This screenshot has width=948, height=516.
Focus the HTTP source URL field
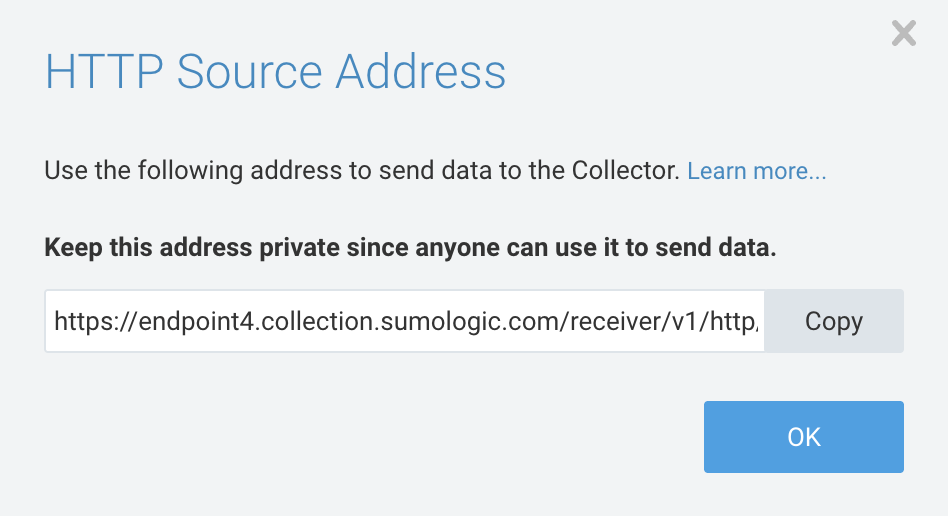(405, 322)
